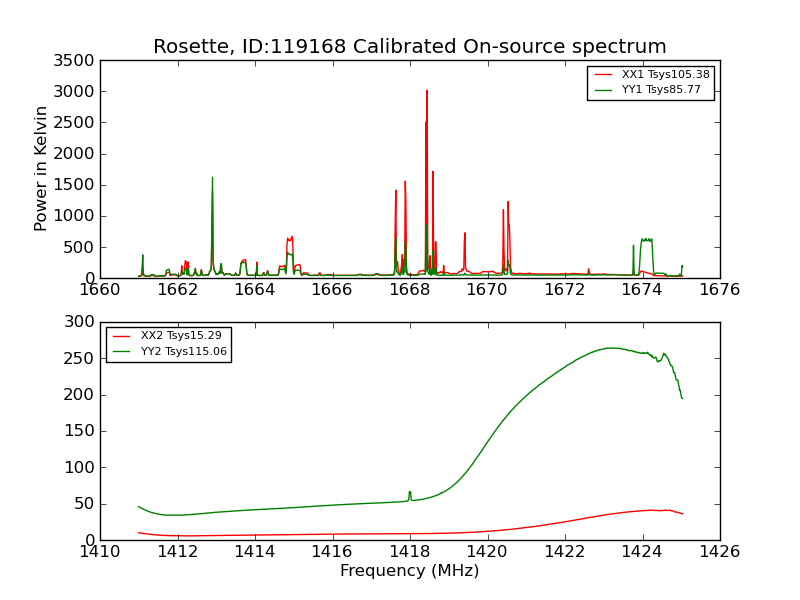
Task: Click the 1412 x-axis tick label
Action: click(x=178, y=552)
